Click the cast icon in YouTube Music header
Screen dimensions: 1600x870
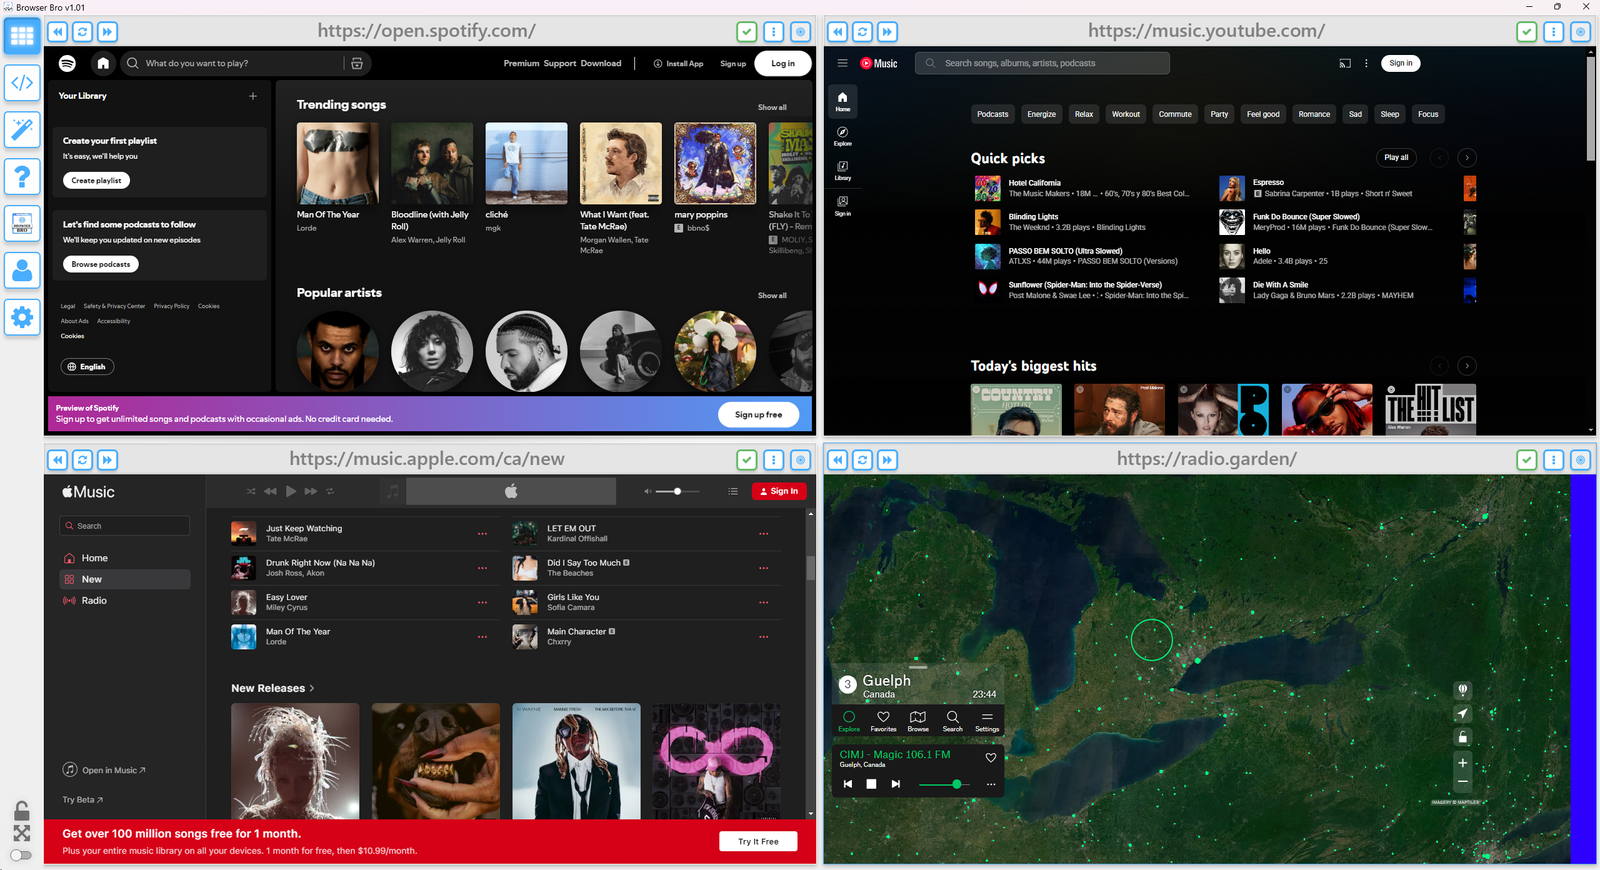tap(1345, 63)
